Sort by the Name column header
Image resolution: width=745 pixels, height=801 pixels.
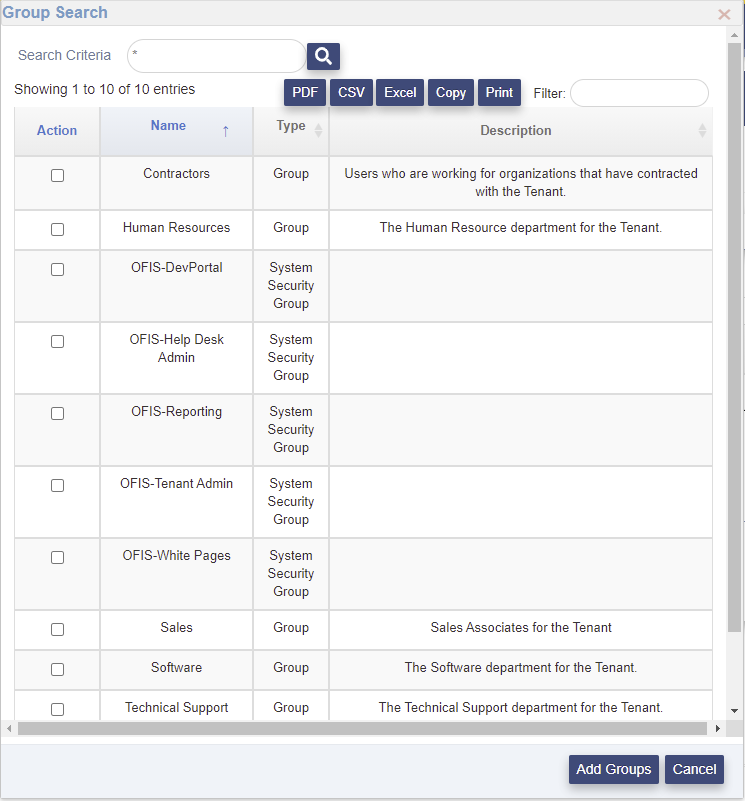click(176, 131)
